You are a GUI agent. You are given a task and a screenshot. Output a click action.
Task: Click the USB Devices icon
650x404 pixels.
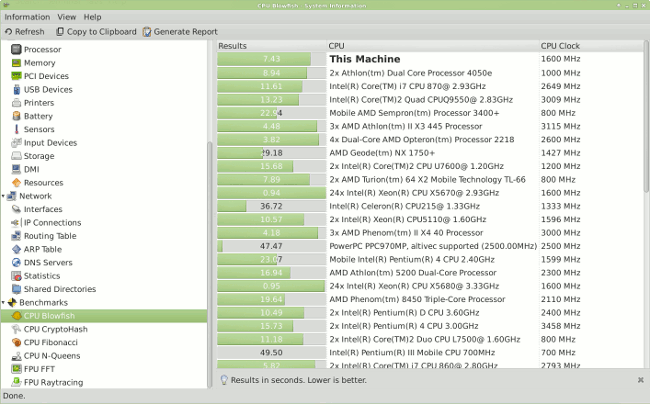point(16,89)
